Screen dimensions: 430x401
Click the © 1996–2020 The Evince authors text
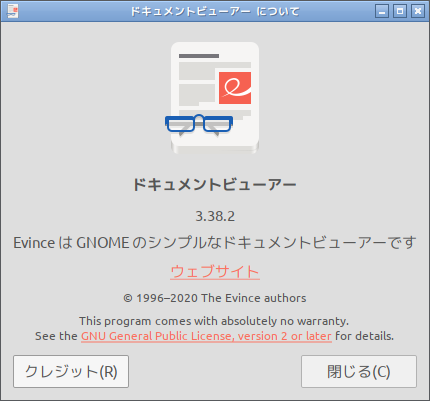(x=215, y=298)
